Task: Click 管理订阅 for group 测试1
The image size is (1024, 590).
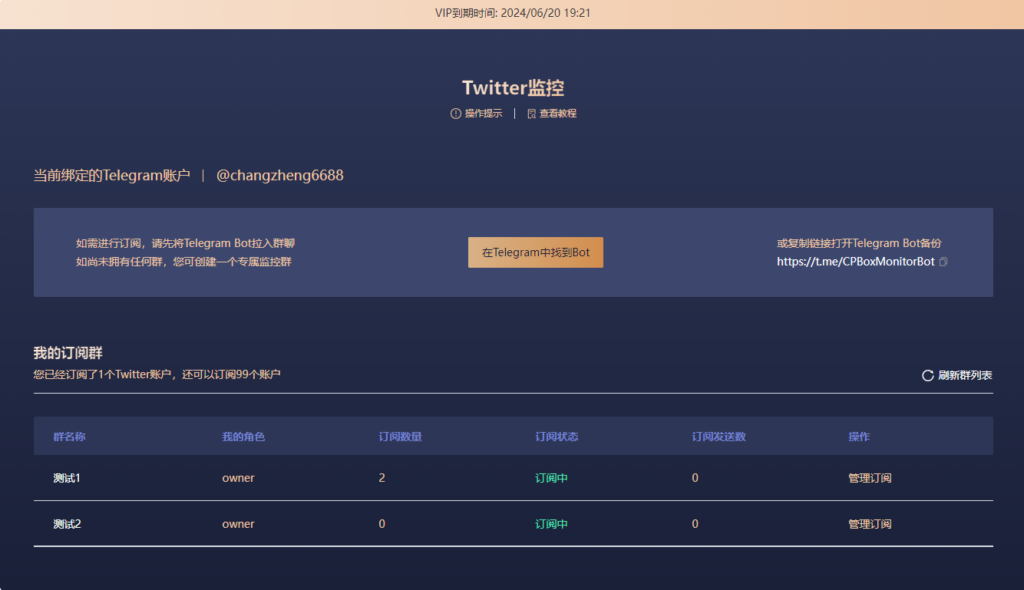Action: coord(870,478)
